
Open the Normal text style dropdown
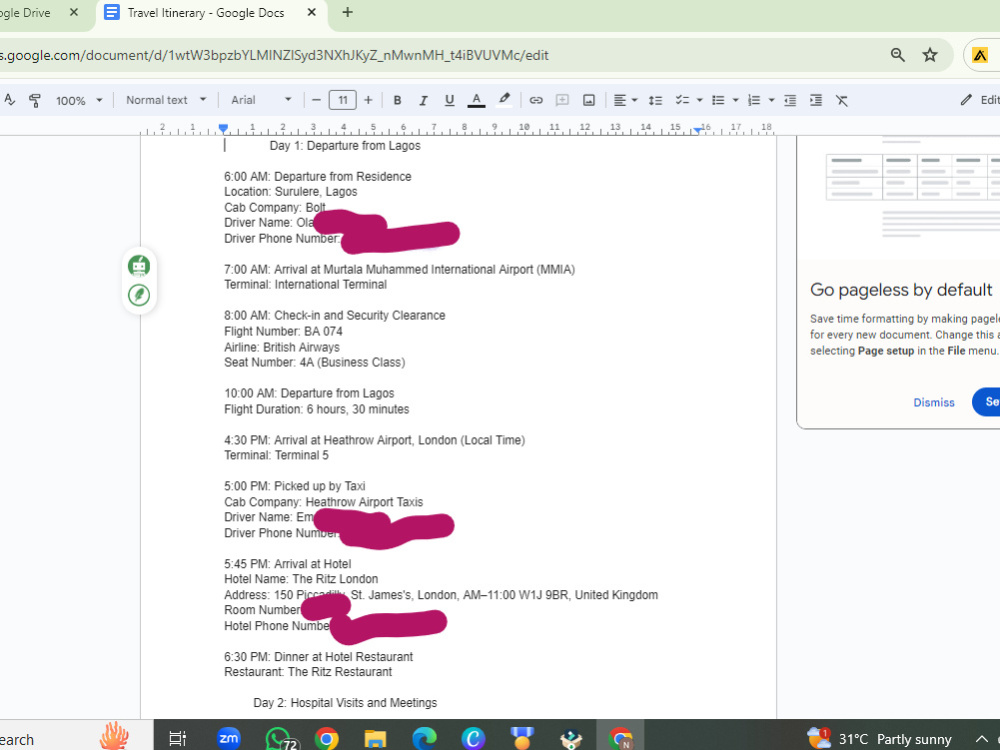coord(166,100)
